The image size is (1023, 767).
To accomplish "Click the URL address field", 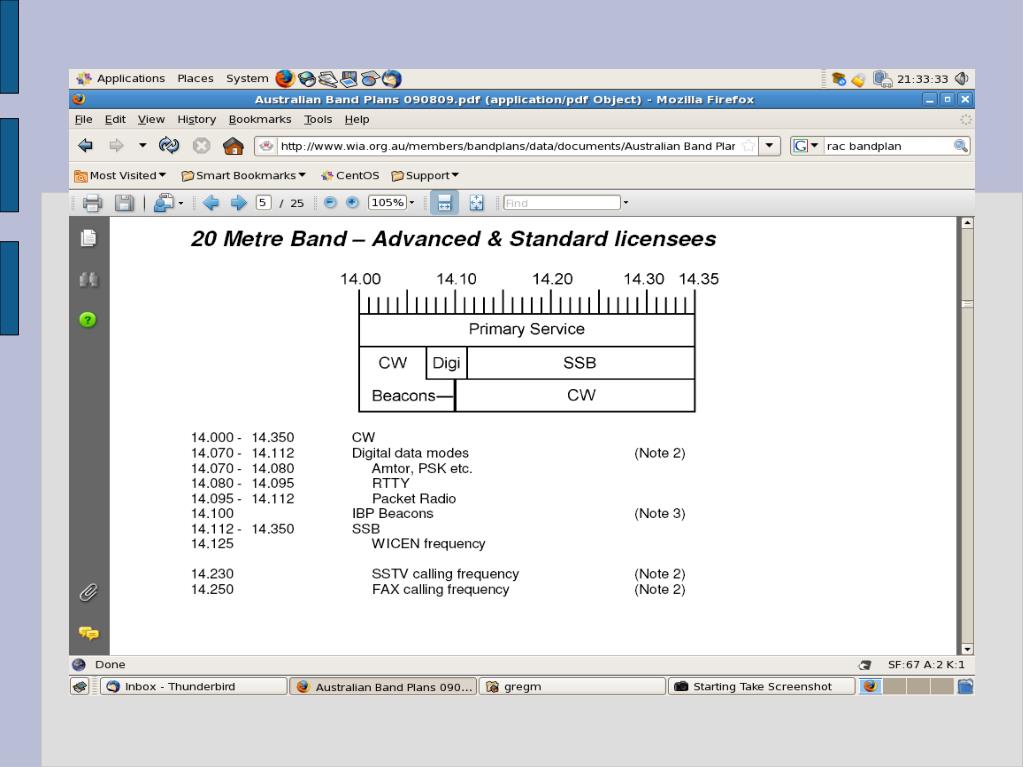I will (508, 146).
